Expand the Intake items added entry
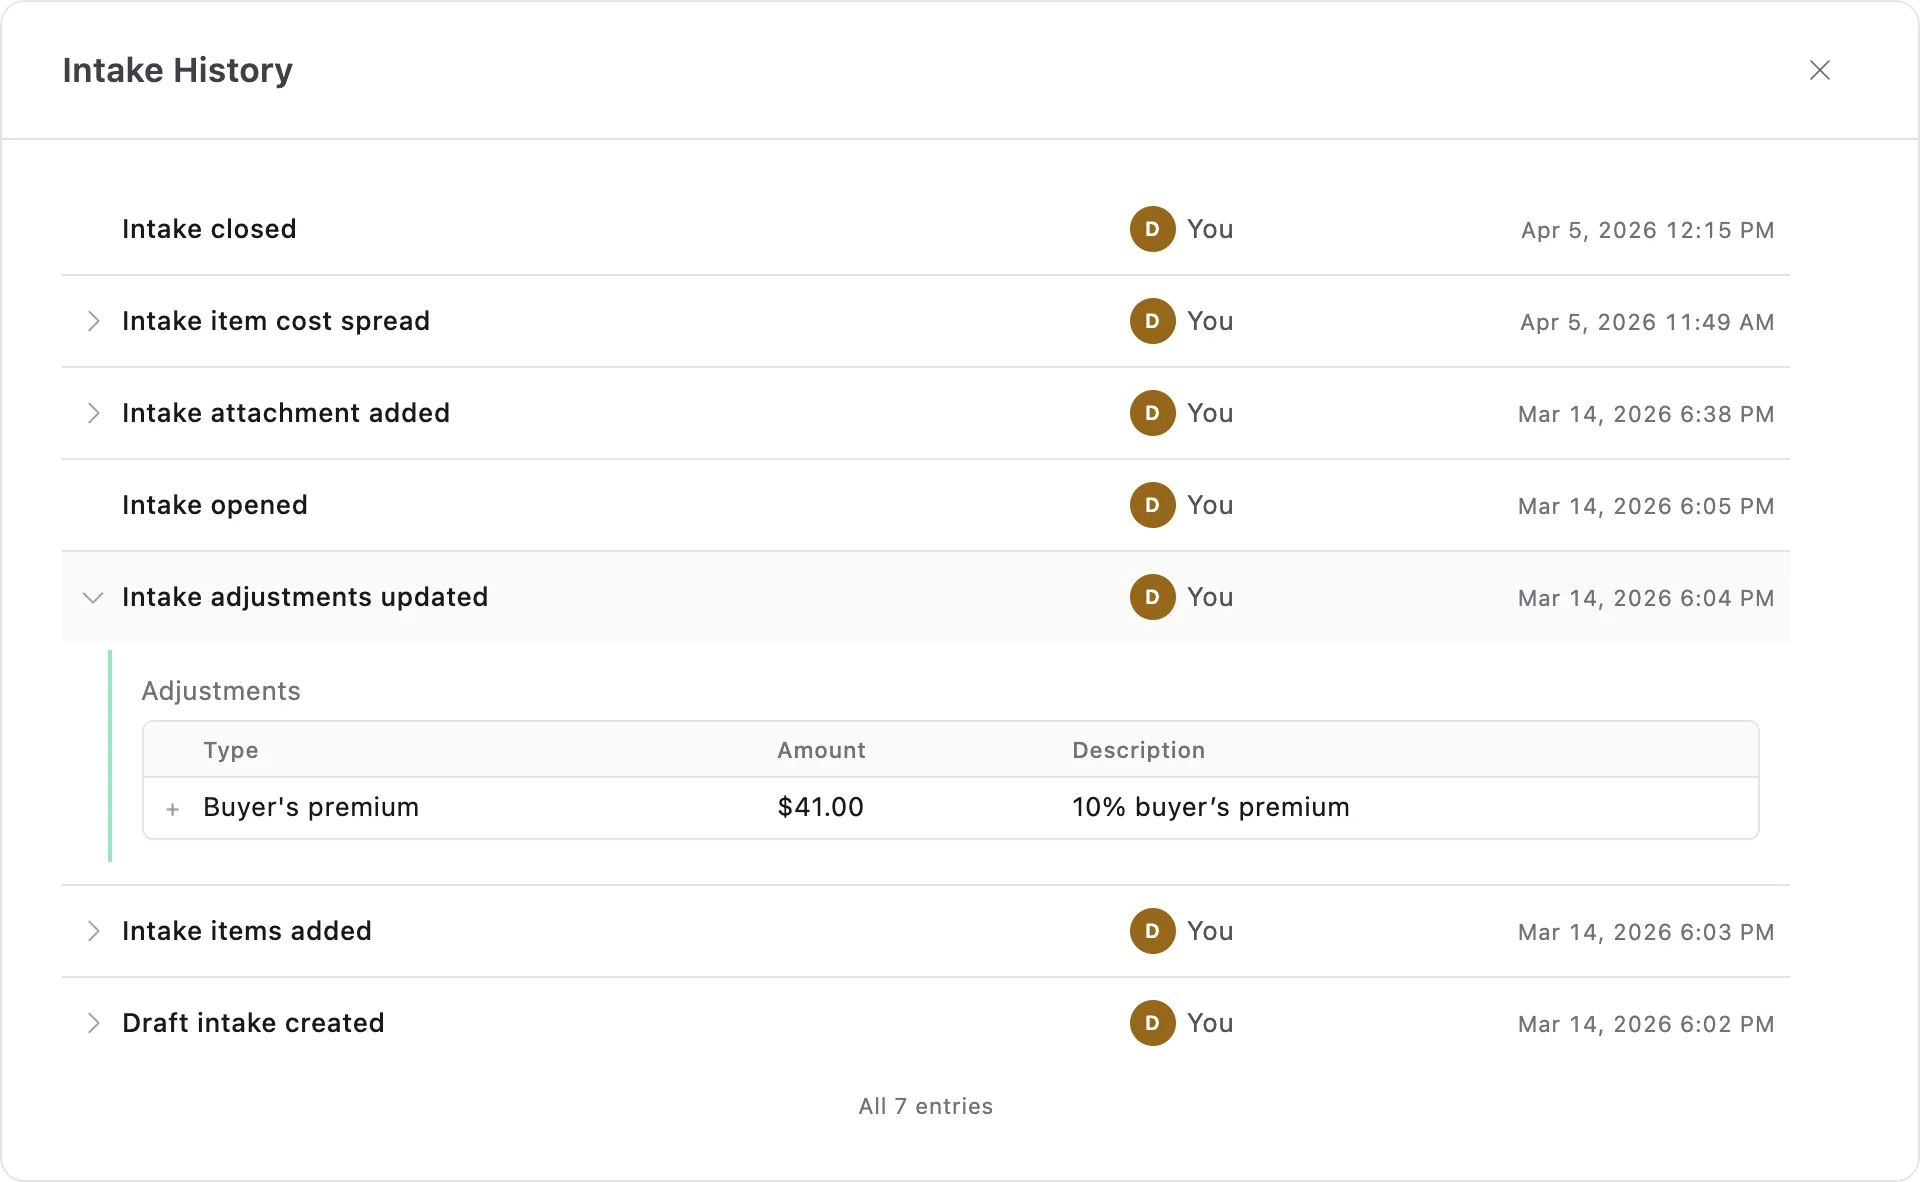Viewport: 1920px width, 1182px height. click(x=93, y=931)
